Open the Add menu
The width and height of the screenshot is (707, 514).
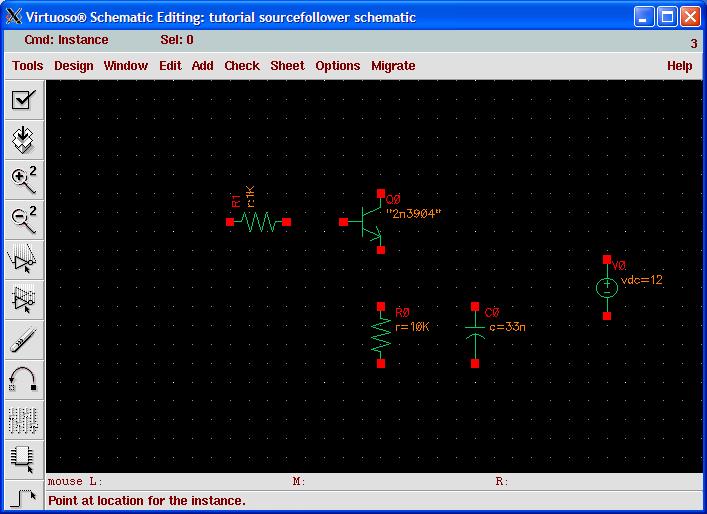click(x=202, y=66)
